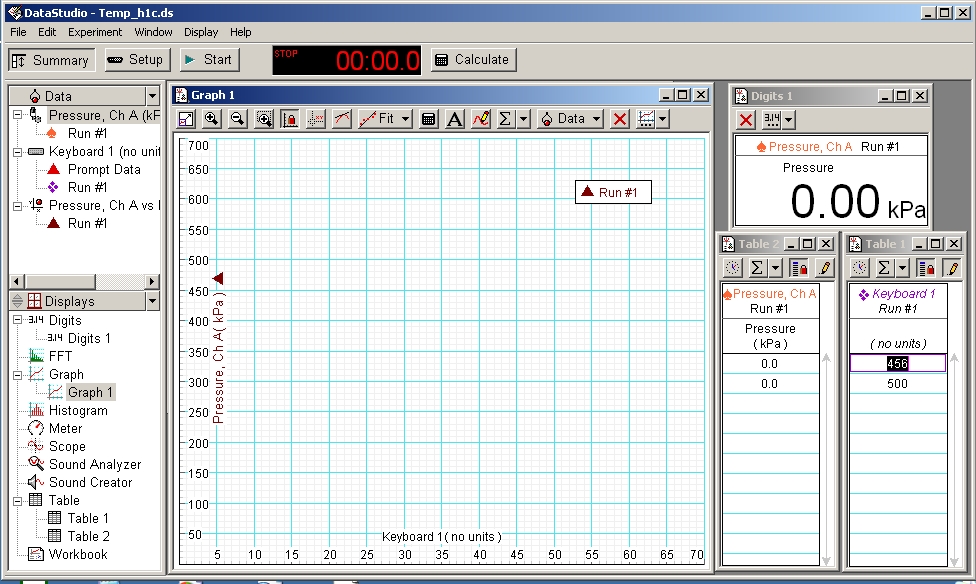
Task: Toggle the data lock button in Table 2
Action: coord(798,268)
